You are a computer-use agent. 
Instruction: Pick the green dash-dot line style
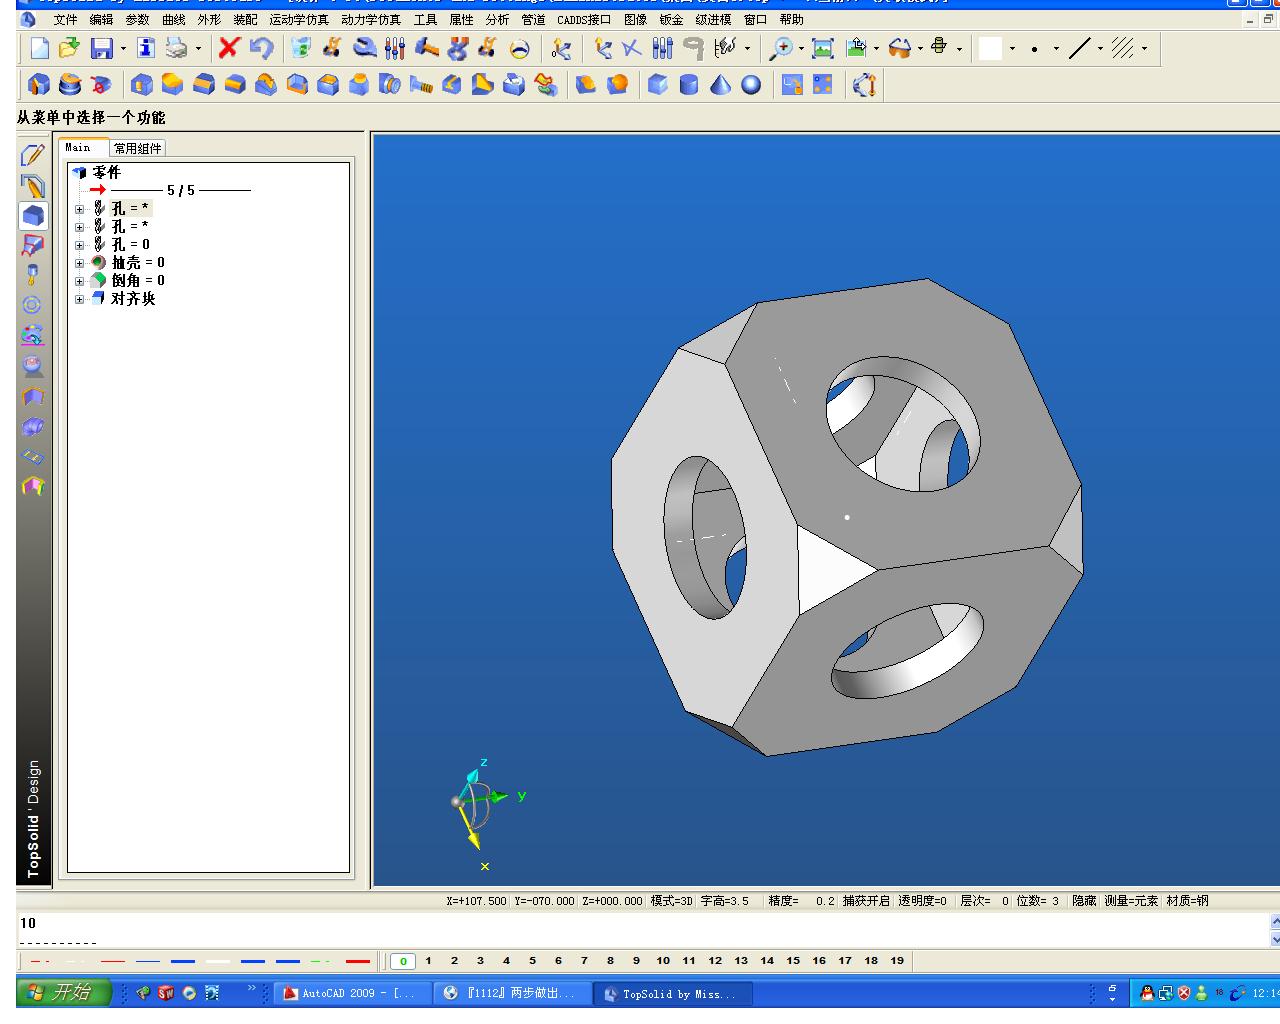coord(320,962)
